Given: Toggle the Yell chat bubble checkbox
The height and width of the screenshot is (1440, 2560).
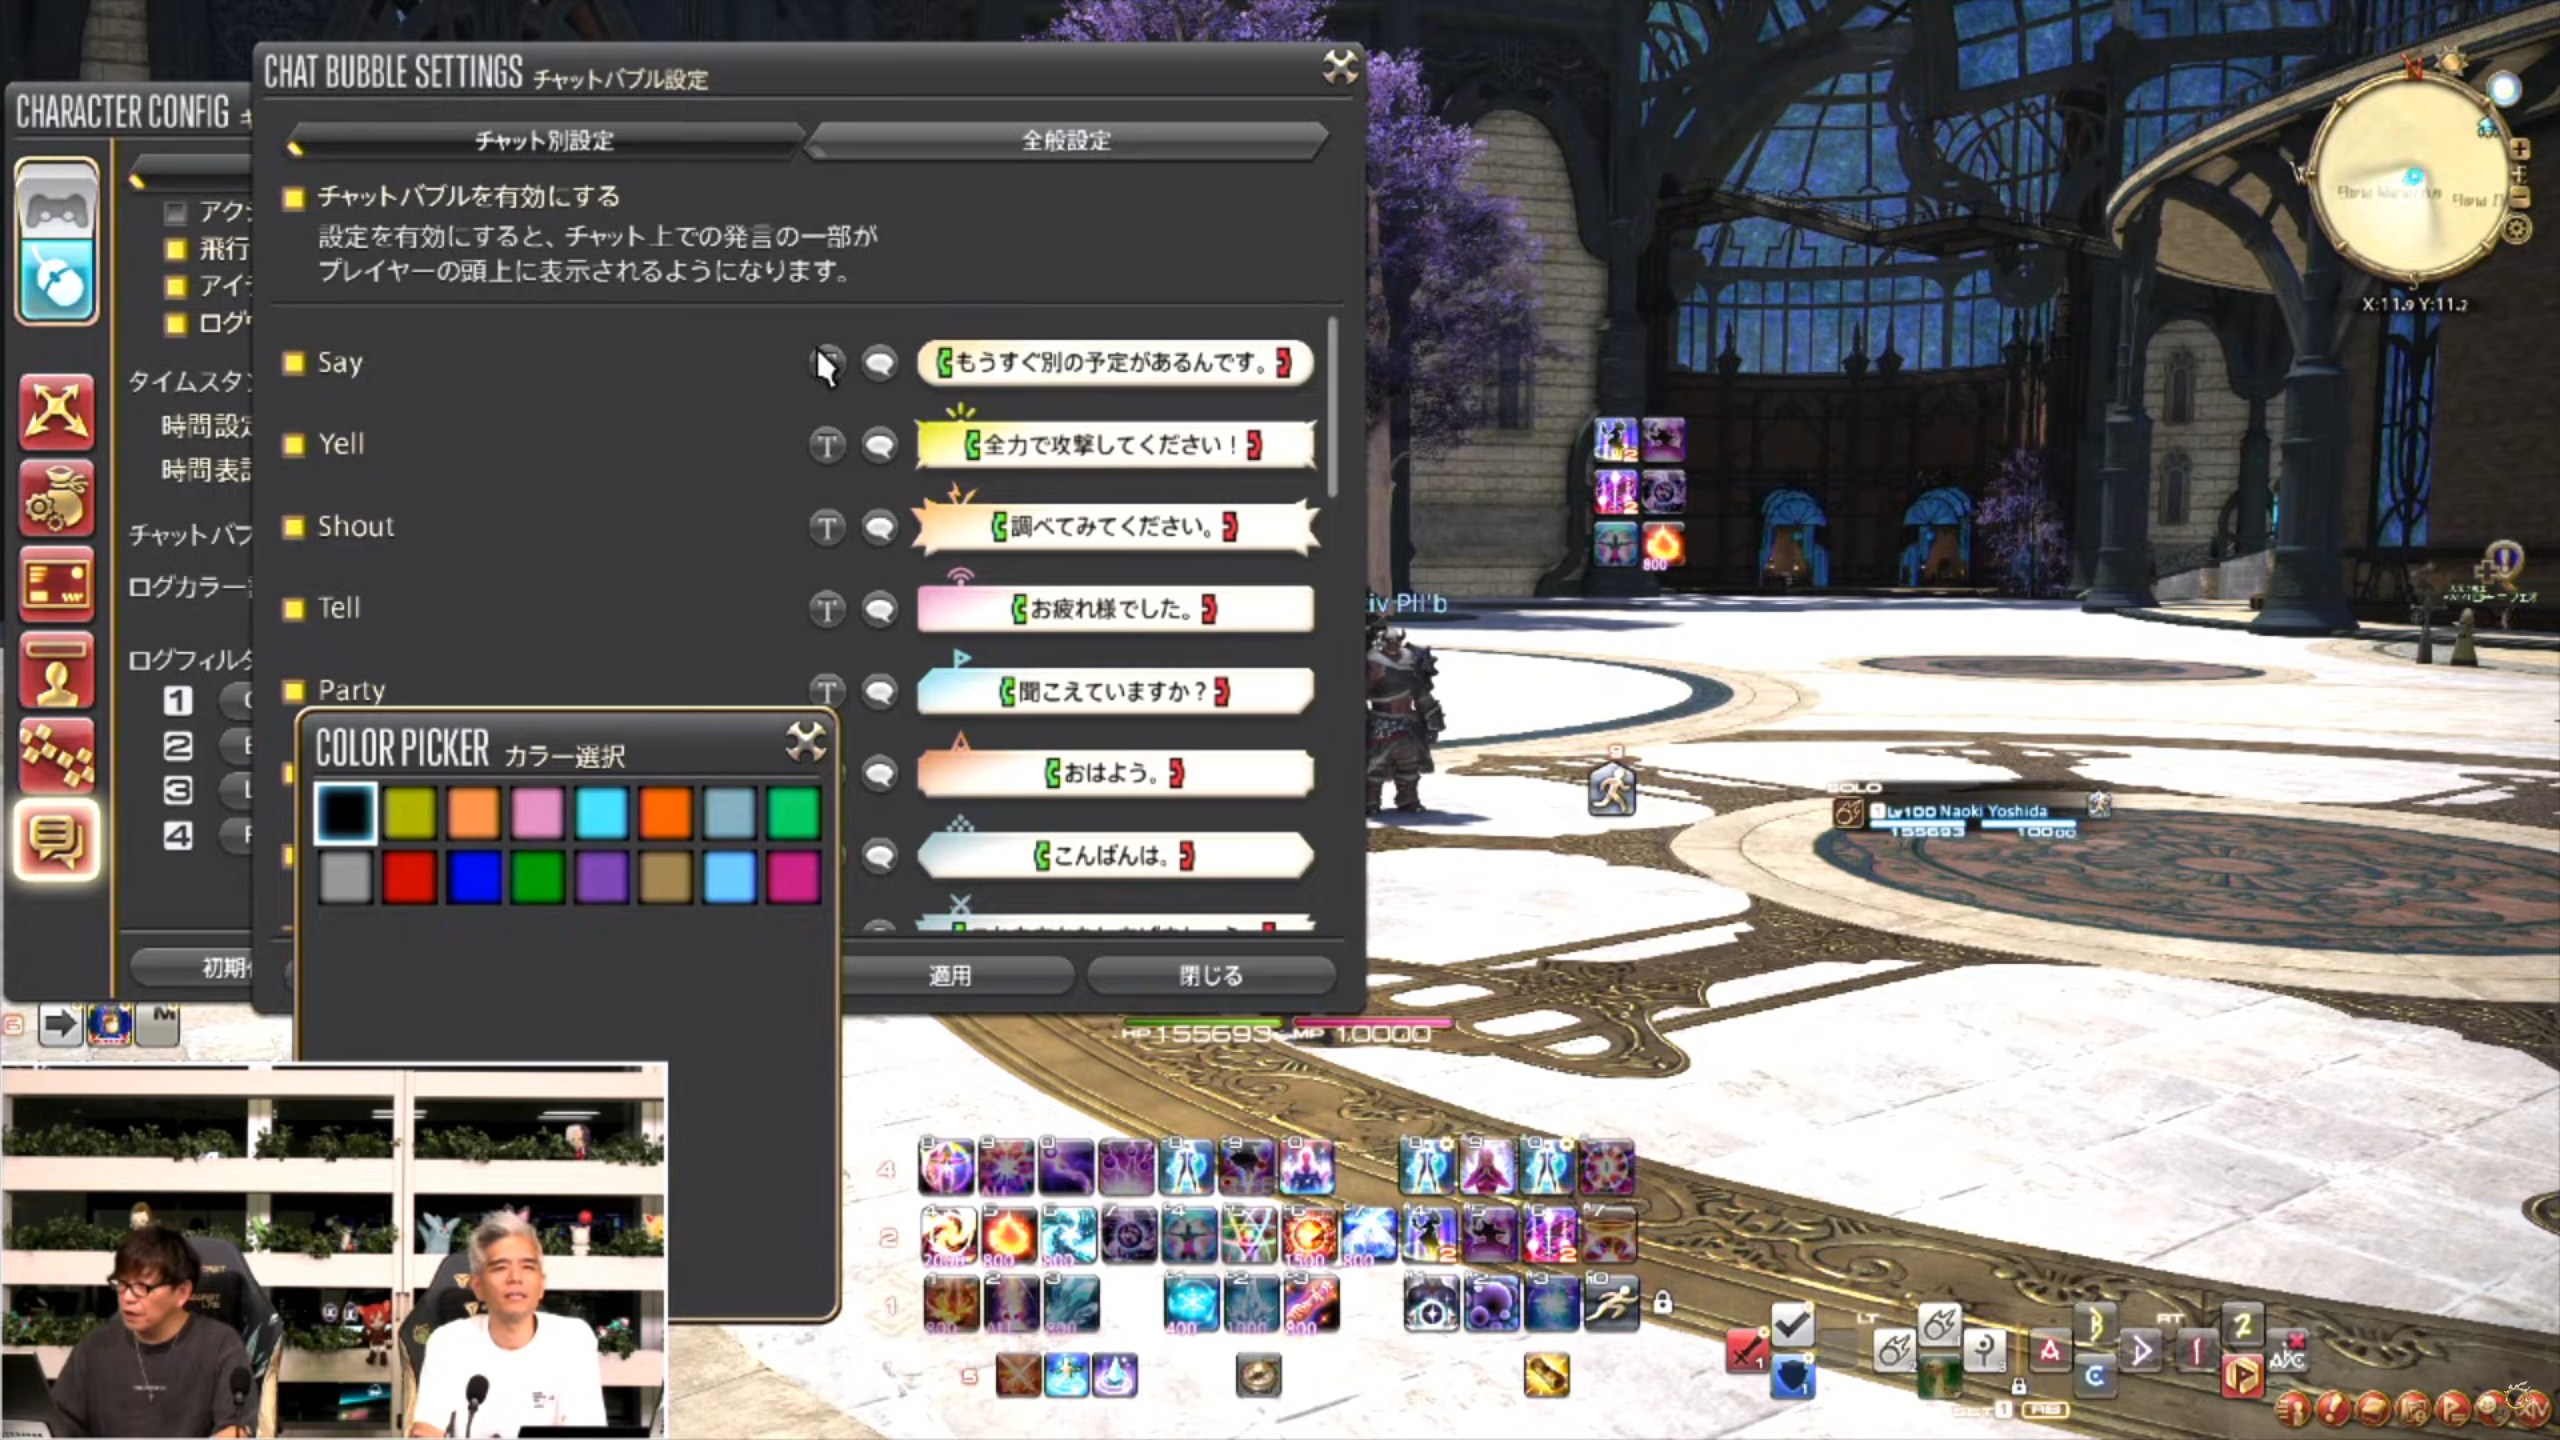Looking at the screenshot, I should pyautogui.click(x=293, y=445).
